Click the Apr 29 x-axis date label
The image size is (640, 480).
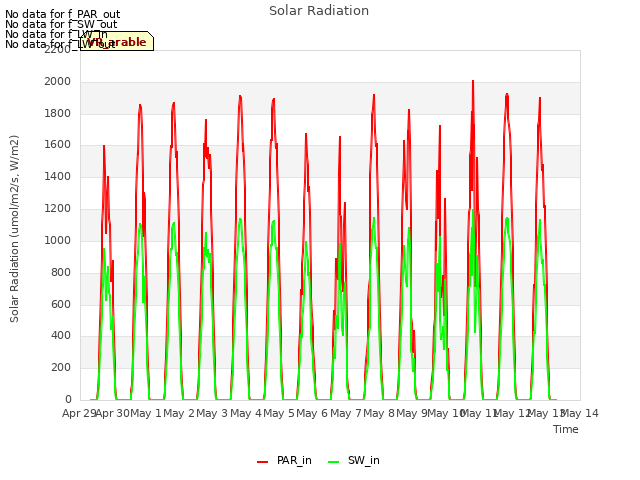79,413
